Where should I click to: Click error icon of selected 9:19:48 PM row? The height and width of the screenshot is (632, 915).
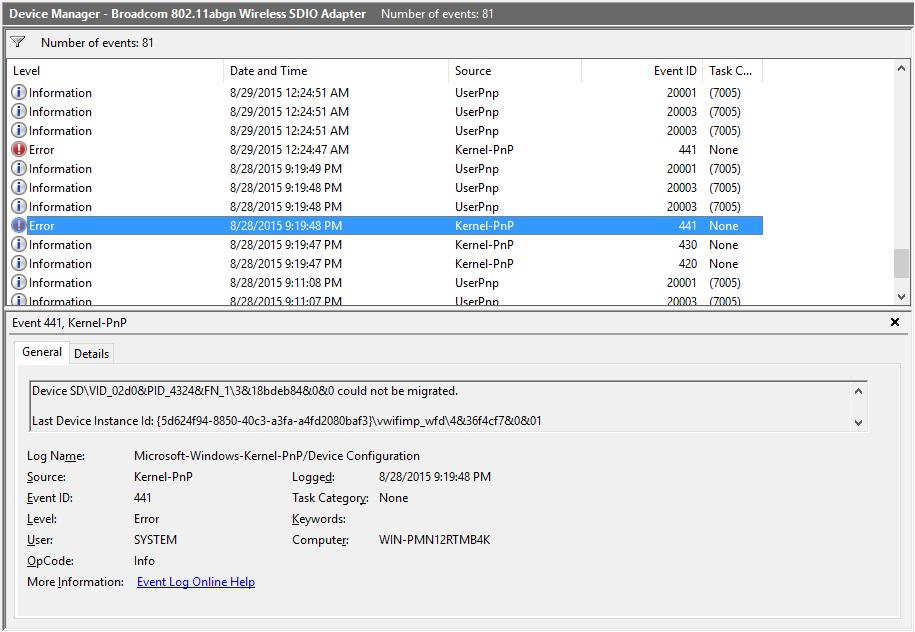[19, 225]
